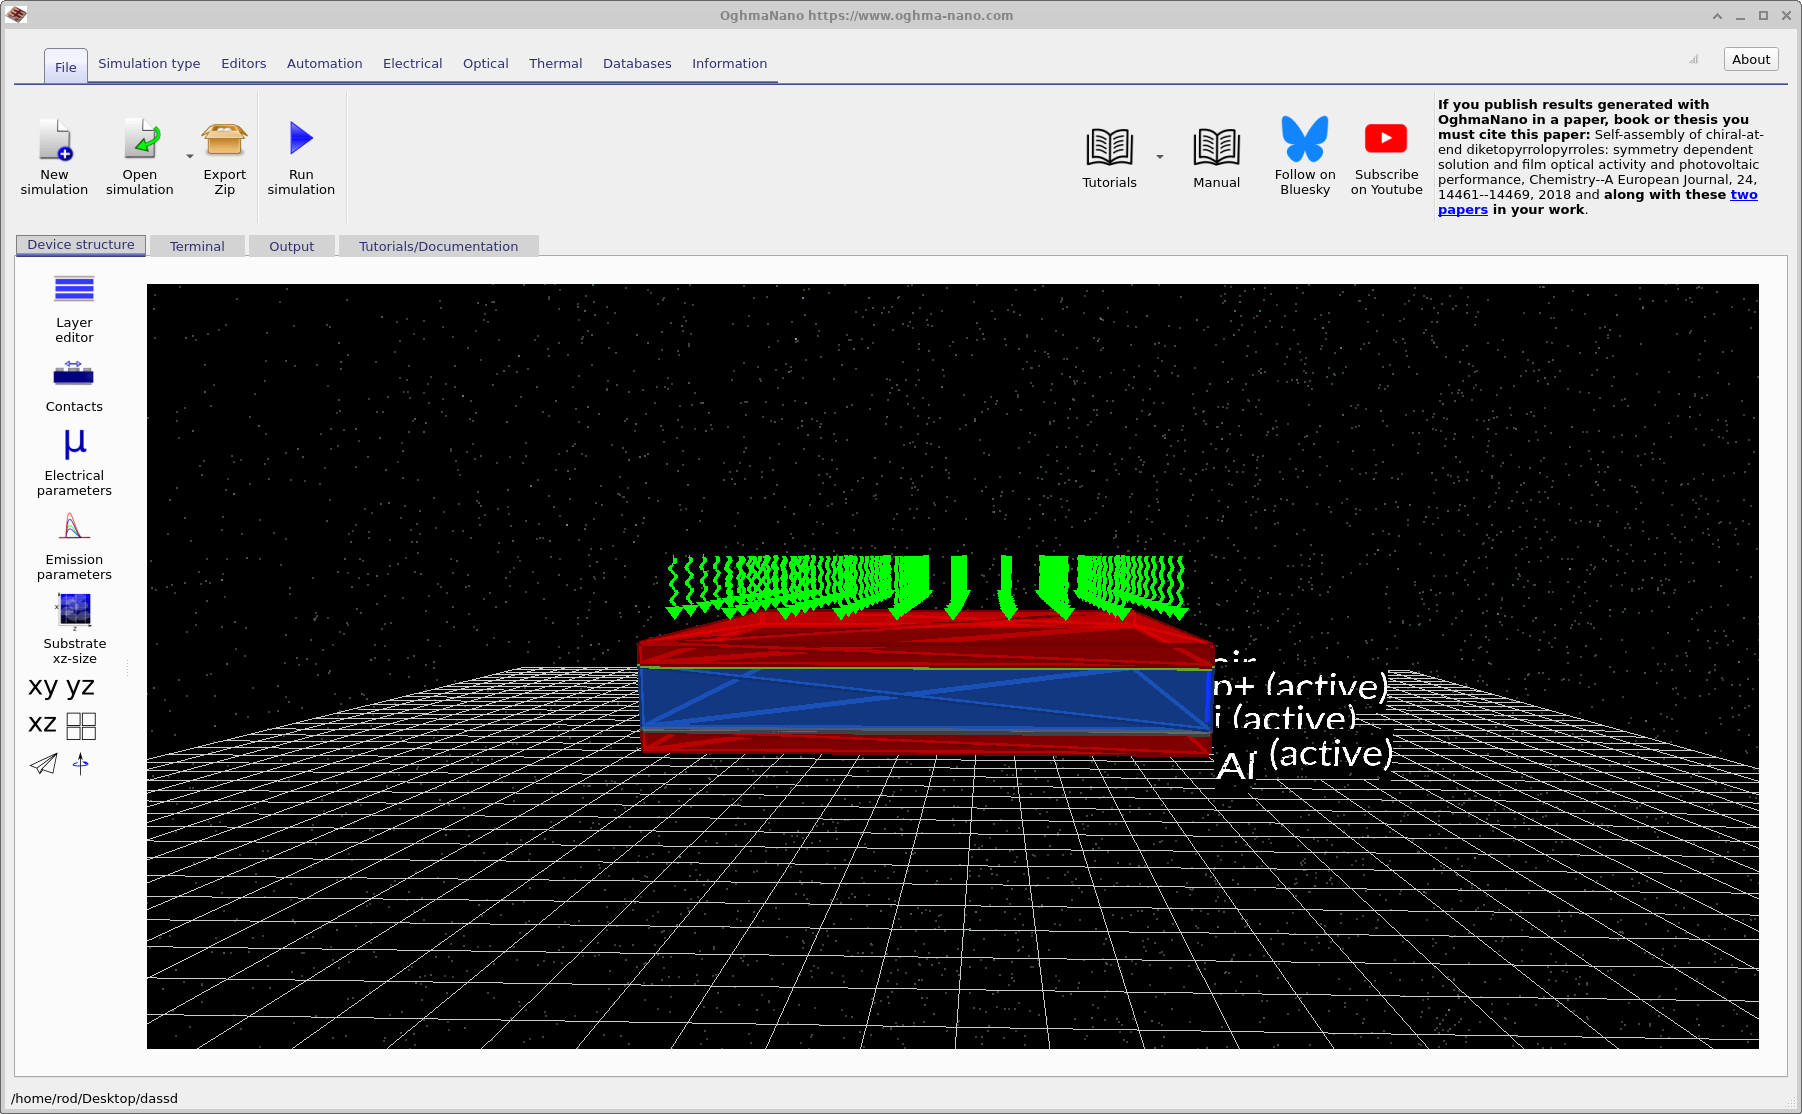This screenshot has height=1114, width=1802.
Task: Click the About button
Action: [x=1751, y=60]
